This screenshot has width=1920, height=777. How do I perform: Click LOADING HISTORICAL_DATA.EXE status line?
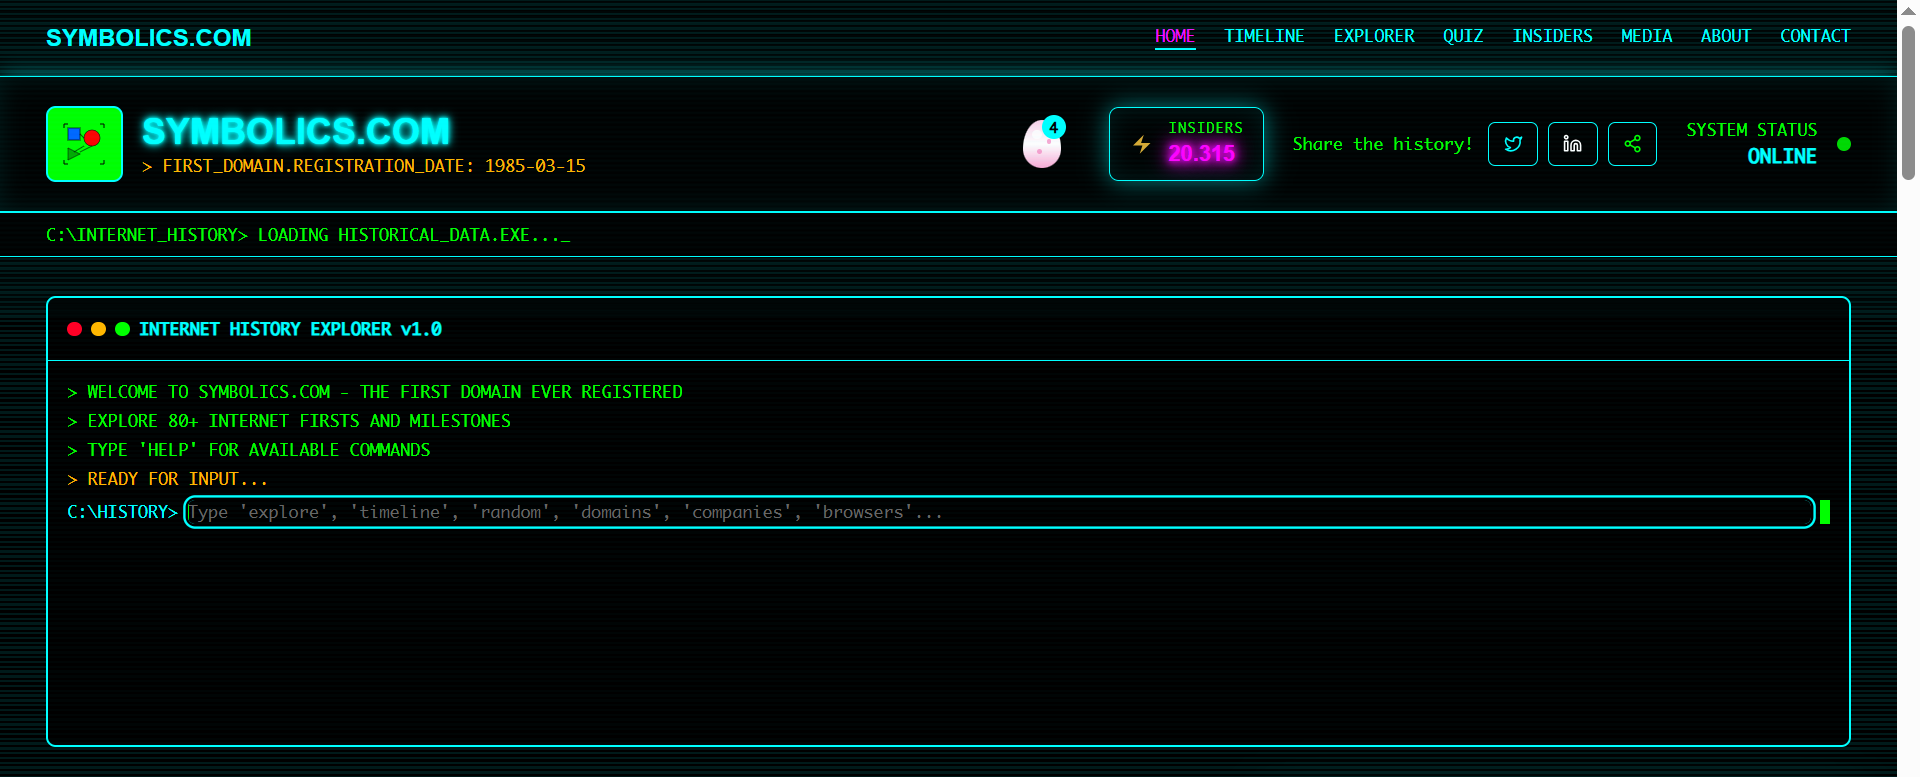click(x=308, y=235)
